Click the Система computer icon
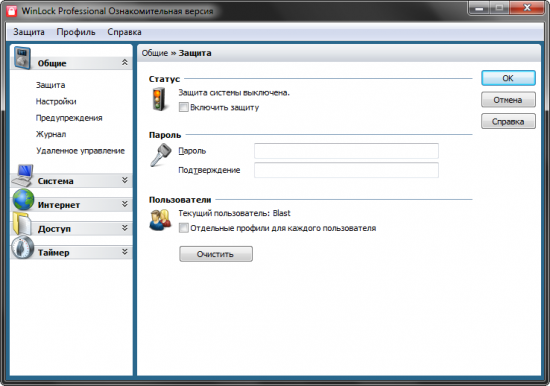This screenshot has height=386, width=550. [23, 175]
